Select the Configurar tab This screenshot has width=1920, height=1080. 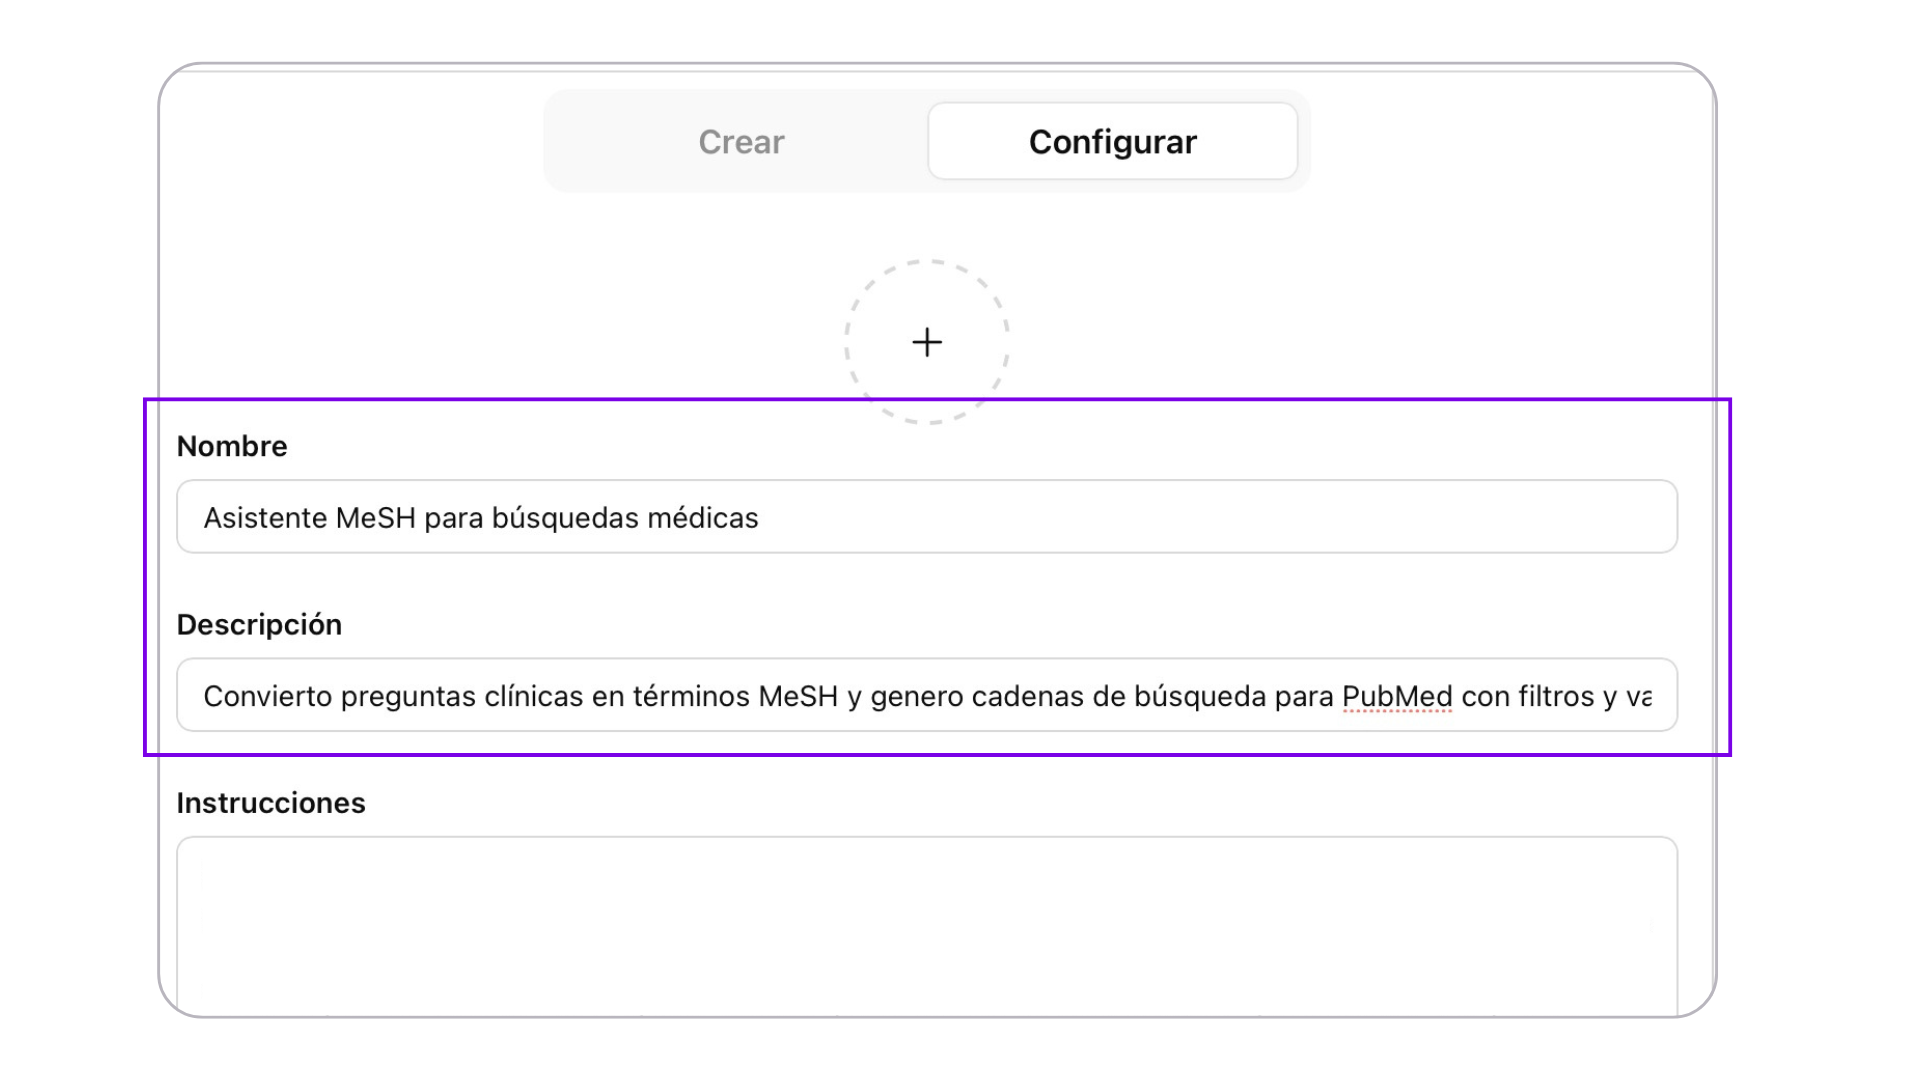[1112, 142]
